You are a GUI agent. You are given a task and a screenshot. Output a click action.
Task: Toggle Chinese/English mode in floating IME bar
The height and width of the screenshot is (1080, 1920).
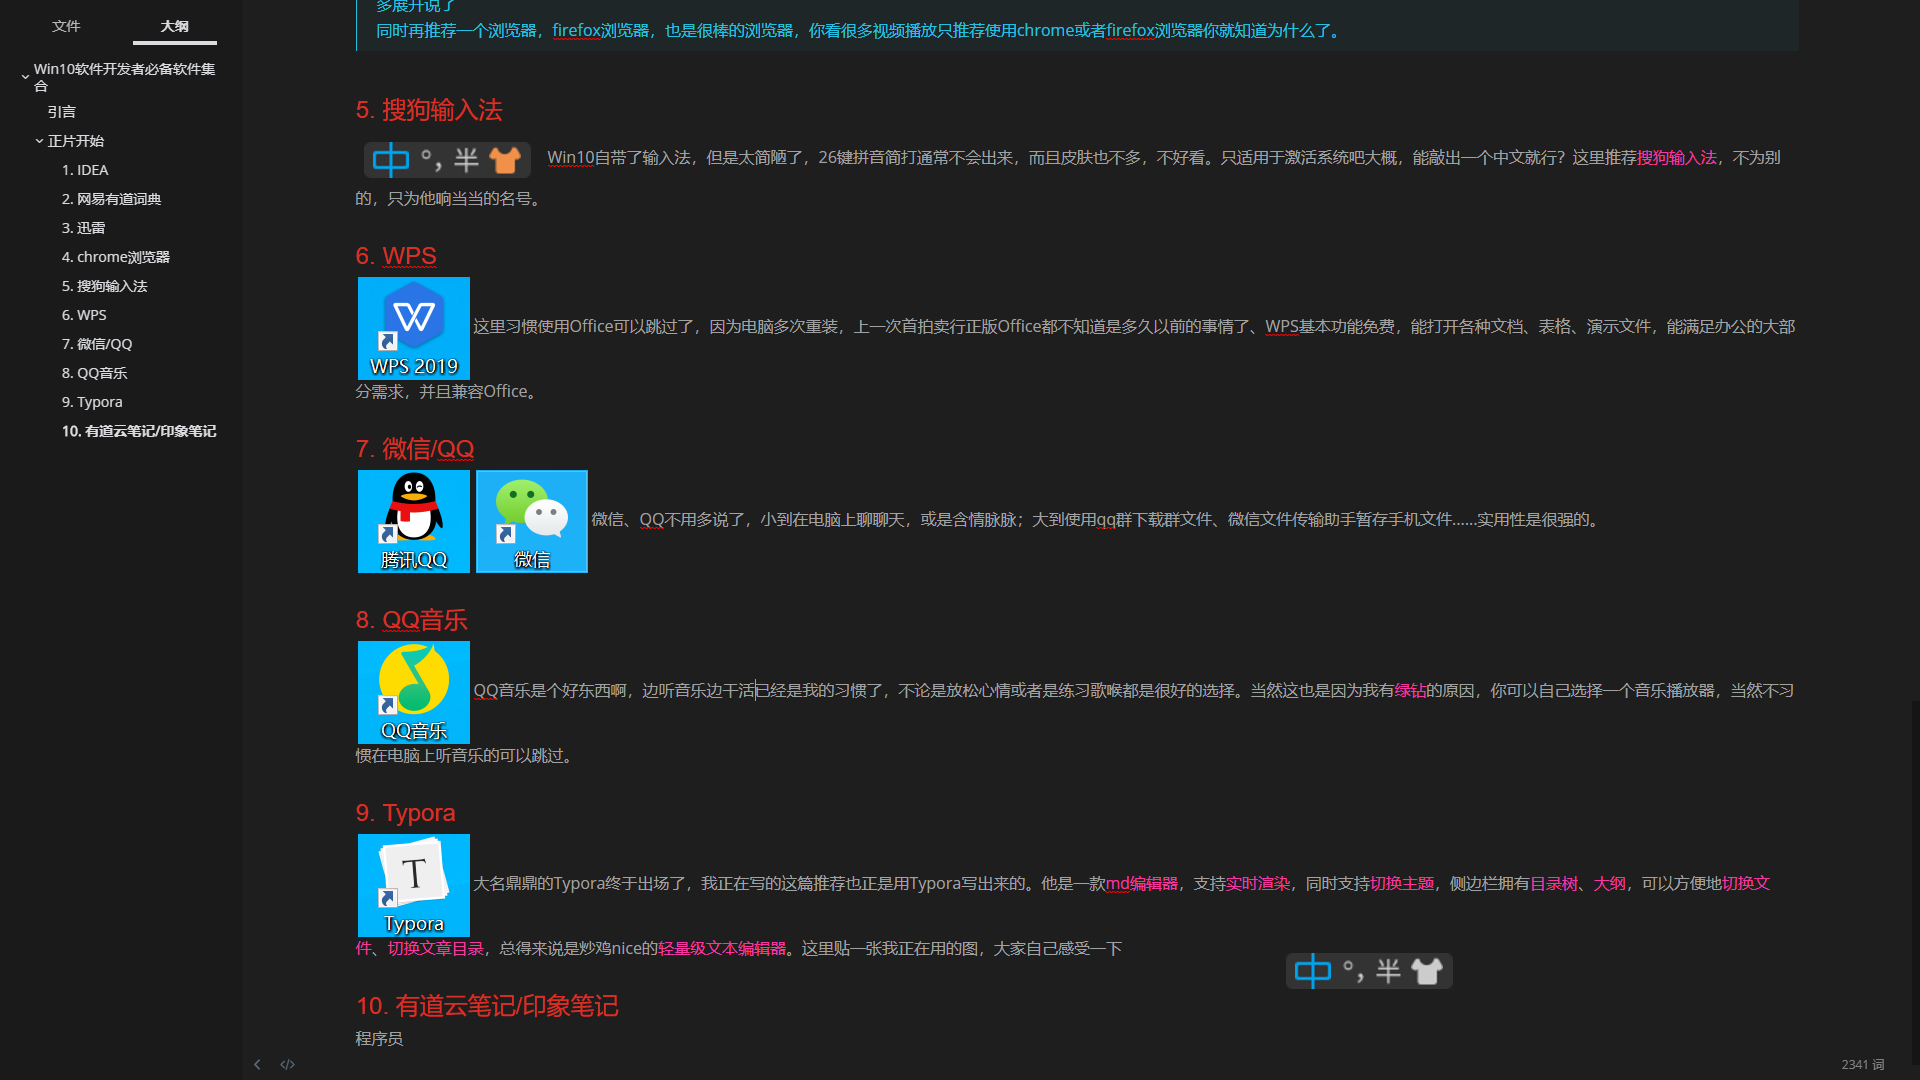1312,971
